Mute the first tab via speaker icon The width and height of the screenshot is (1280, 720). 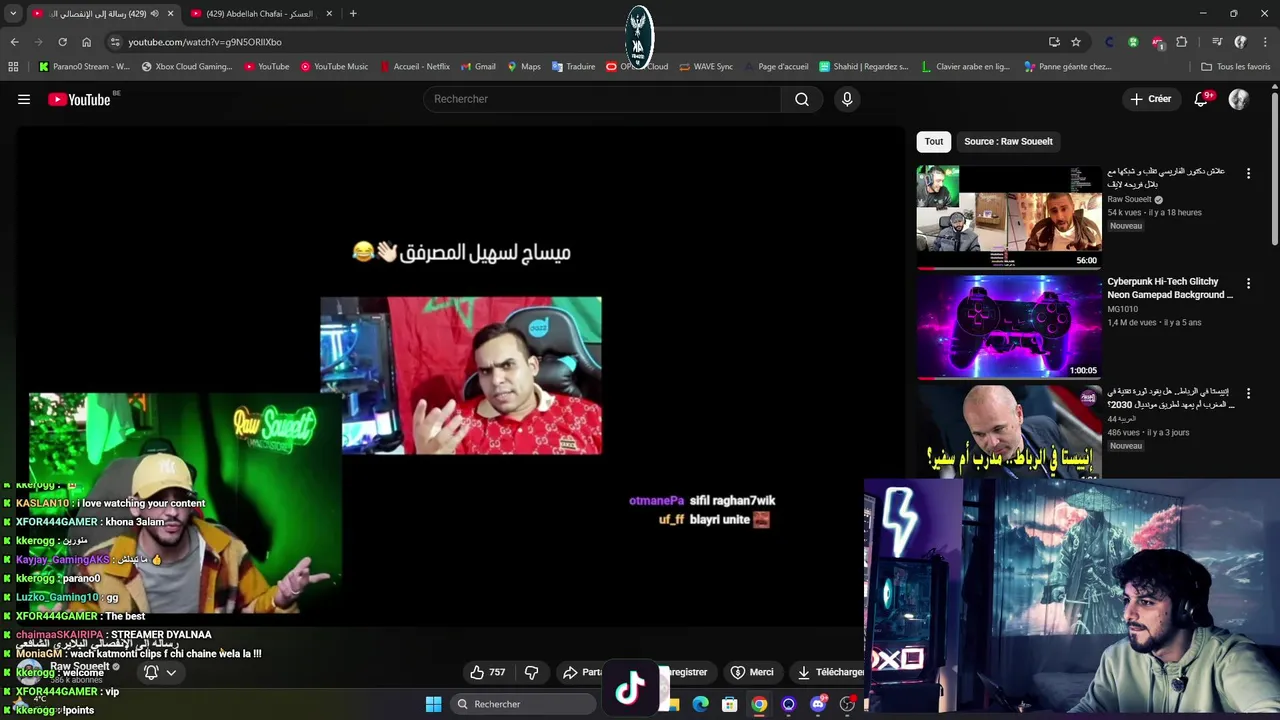tap(154, 14)
